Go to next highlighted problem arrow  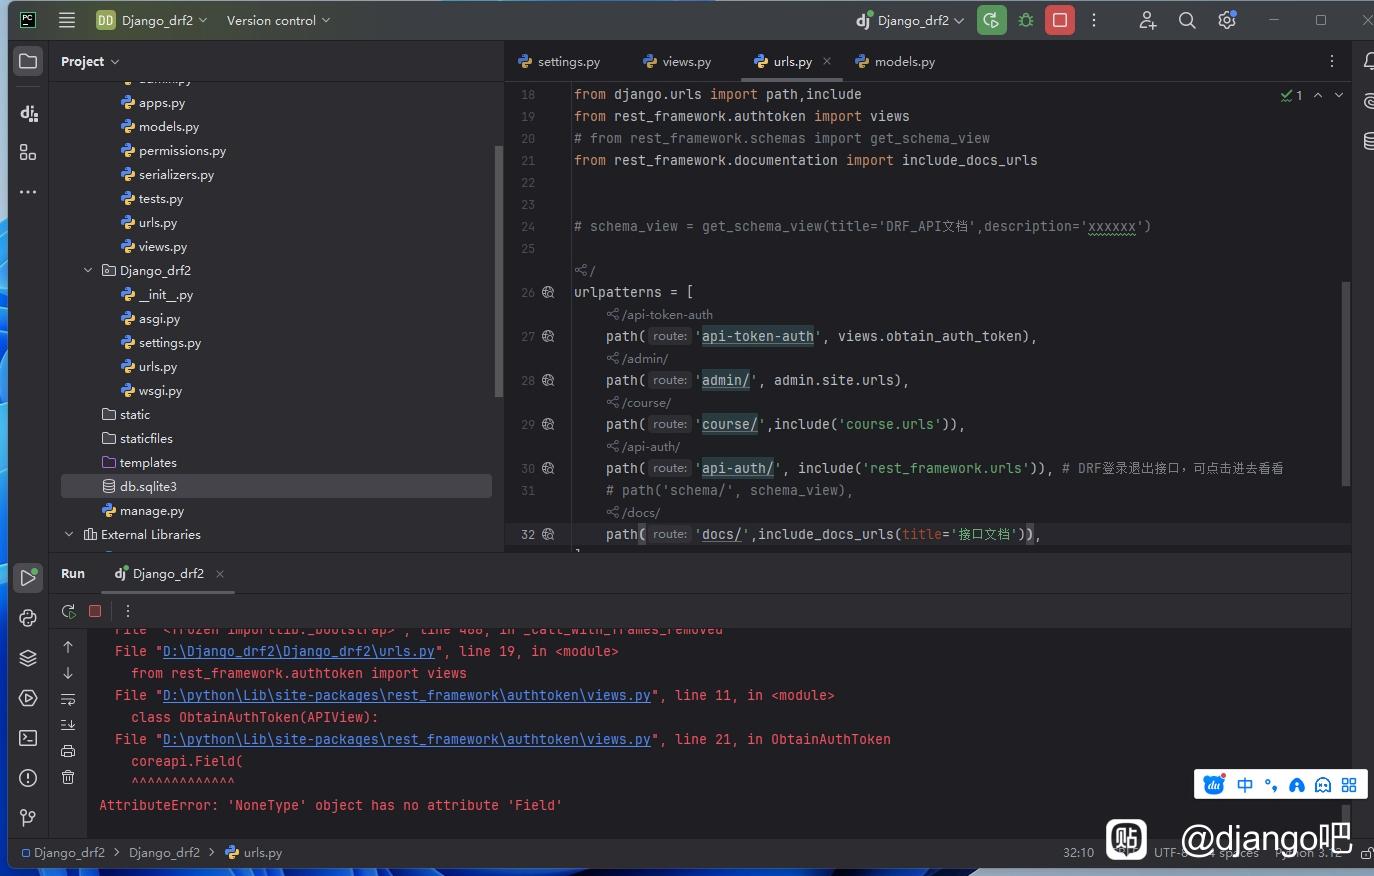[x=1339, y=95]
